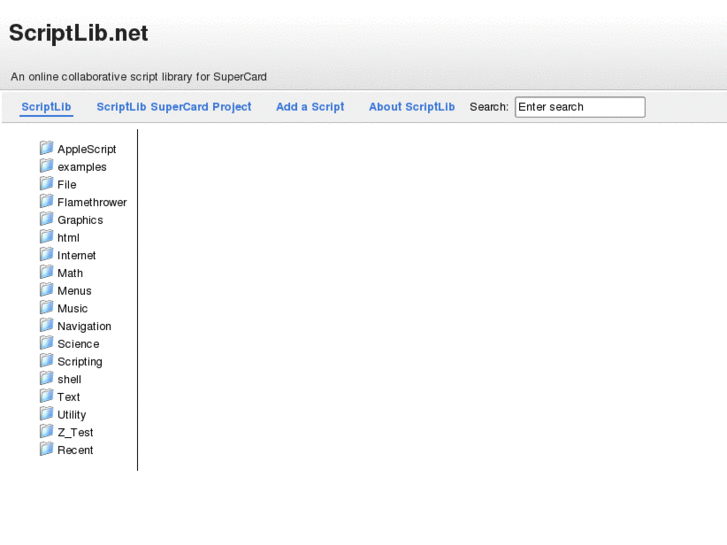Viewport: 727px width, 545px height.
Task: Select the Flamethrower category label
Action: pos(92,202)
